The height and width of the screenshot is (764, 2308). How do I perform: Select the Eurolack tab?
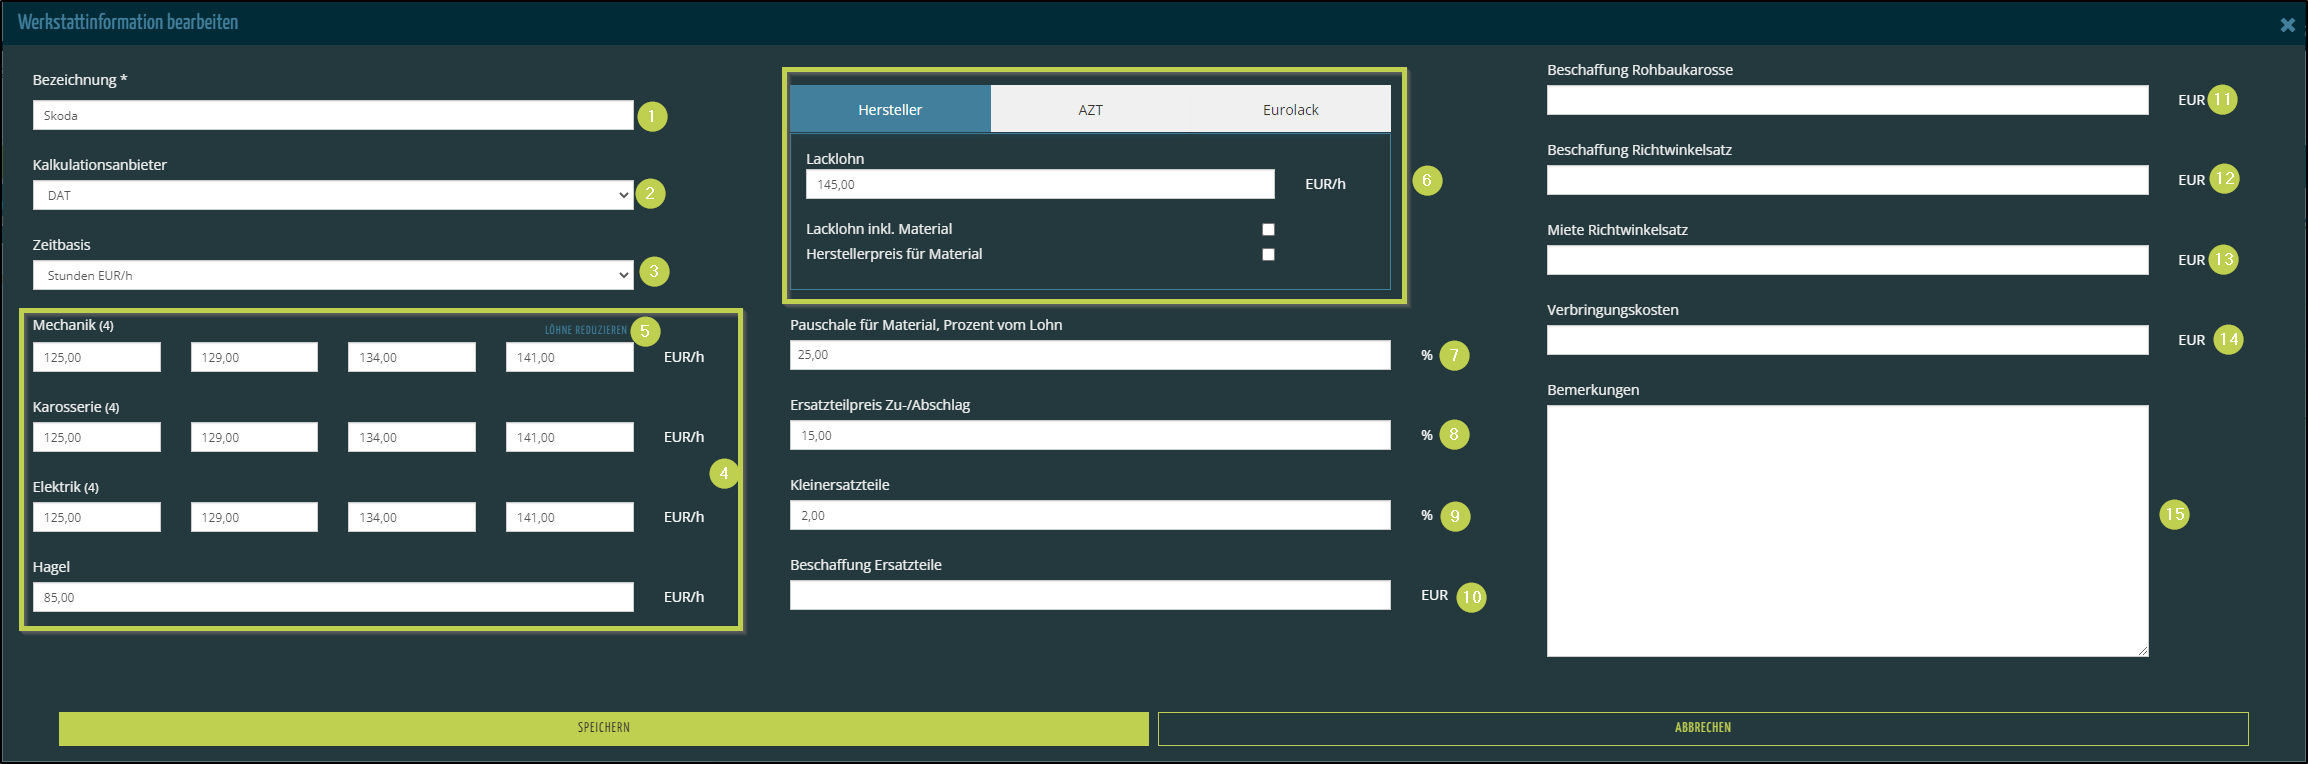click(x=1290, y=109)
